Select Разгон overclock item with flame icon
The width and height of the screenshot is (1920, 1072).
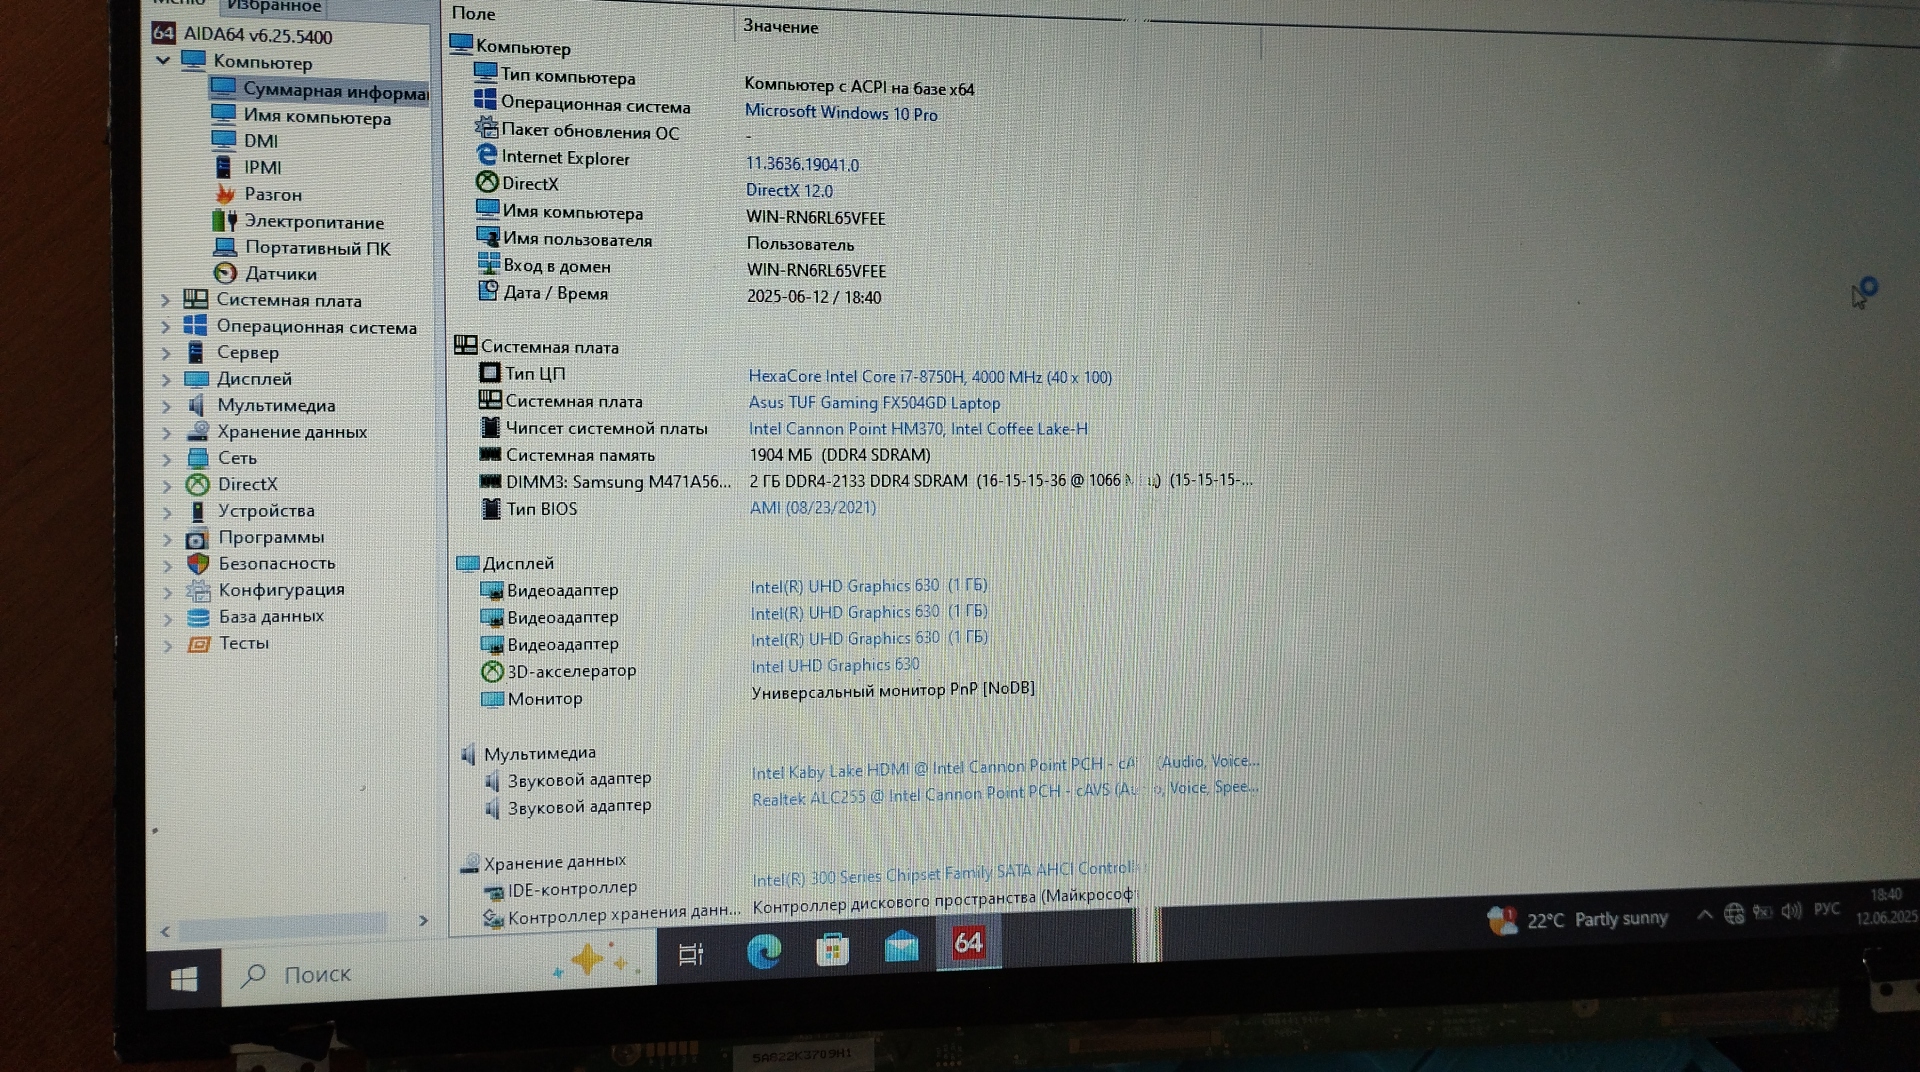[272, 195]
